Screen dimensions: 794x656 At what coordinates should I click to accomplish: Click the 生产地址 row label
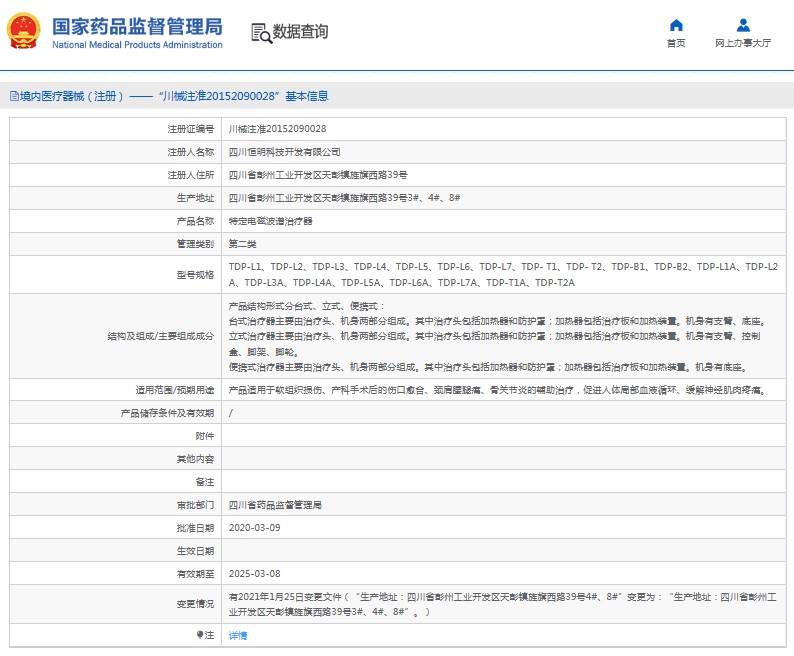195,198
